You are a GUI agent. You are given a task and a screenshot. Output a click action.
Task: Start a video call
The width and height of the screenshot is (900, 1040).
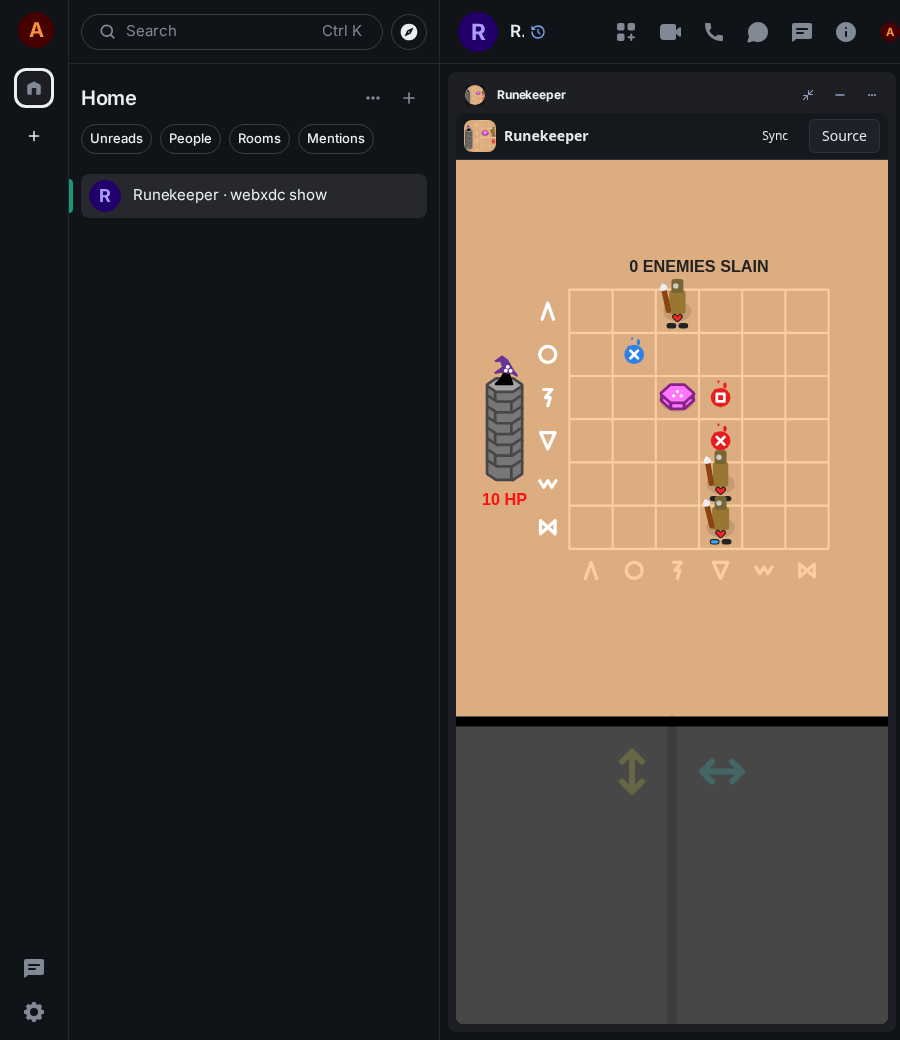pos(670,32)
